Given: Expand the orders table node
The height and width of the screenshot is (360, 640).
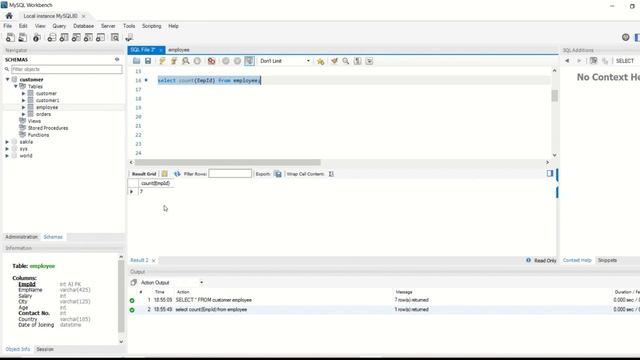Looking at the screenshot, I should (x=24, y=114).
